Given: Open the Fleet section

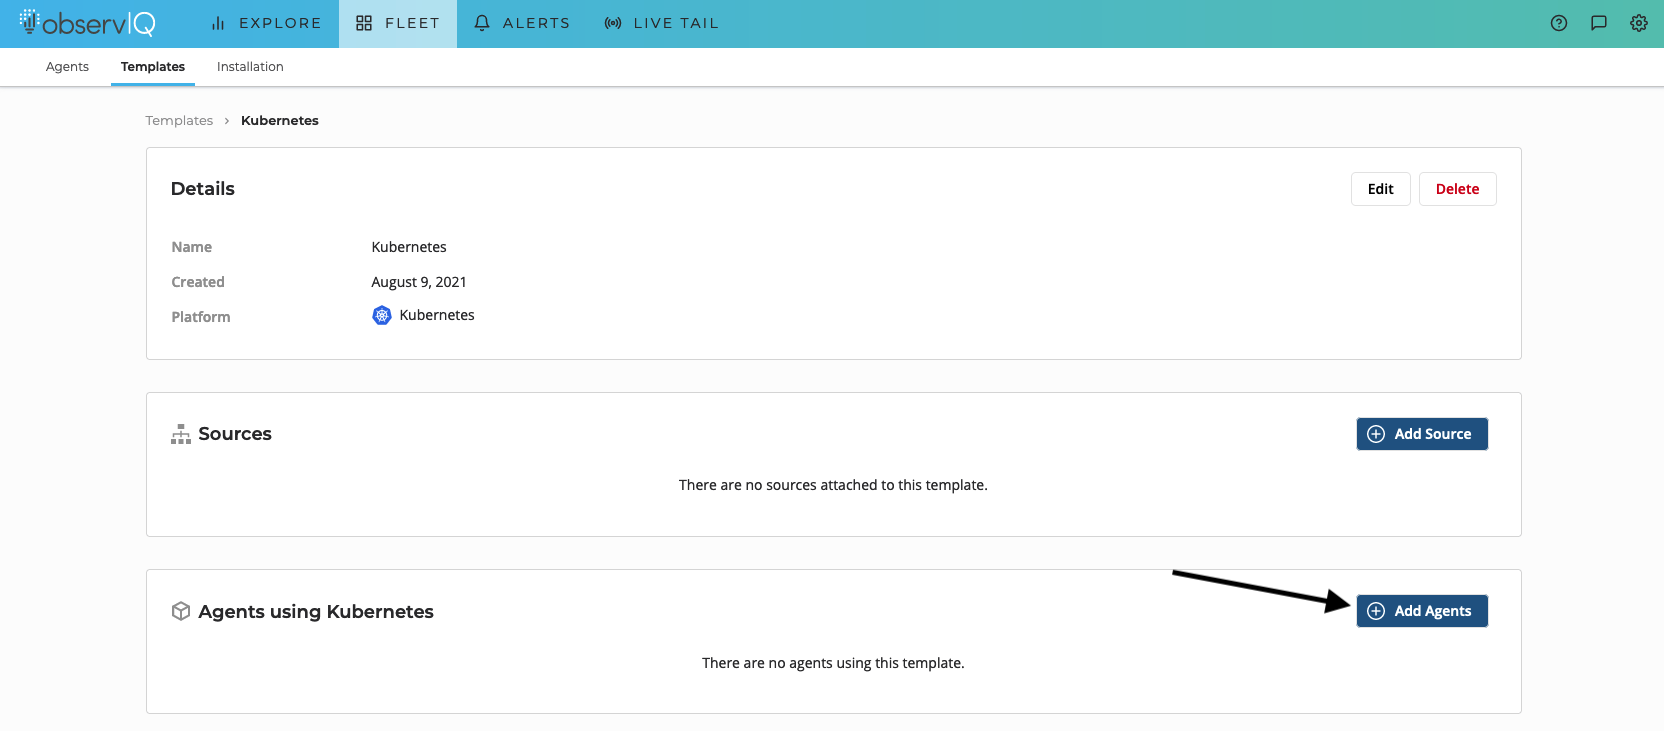Looking at the screenshot, I should point(398,23).
